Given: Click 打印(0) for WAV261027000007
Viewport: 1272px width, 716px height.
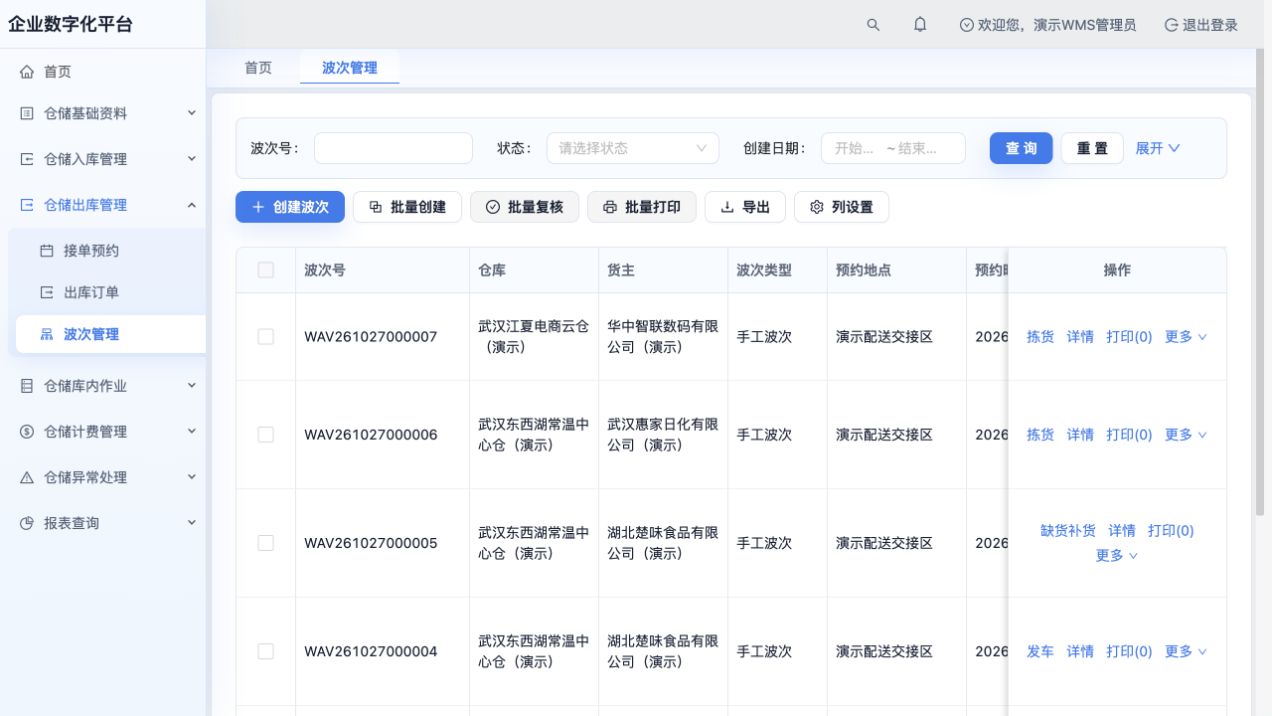Looking at the screenshot, I should 1129,337.
